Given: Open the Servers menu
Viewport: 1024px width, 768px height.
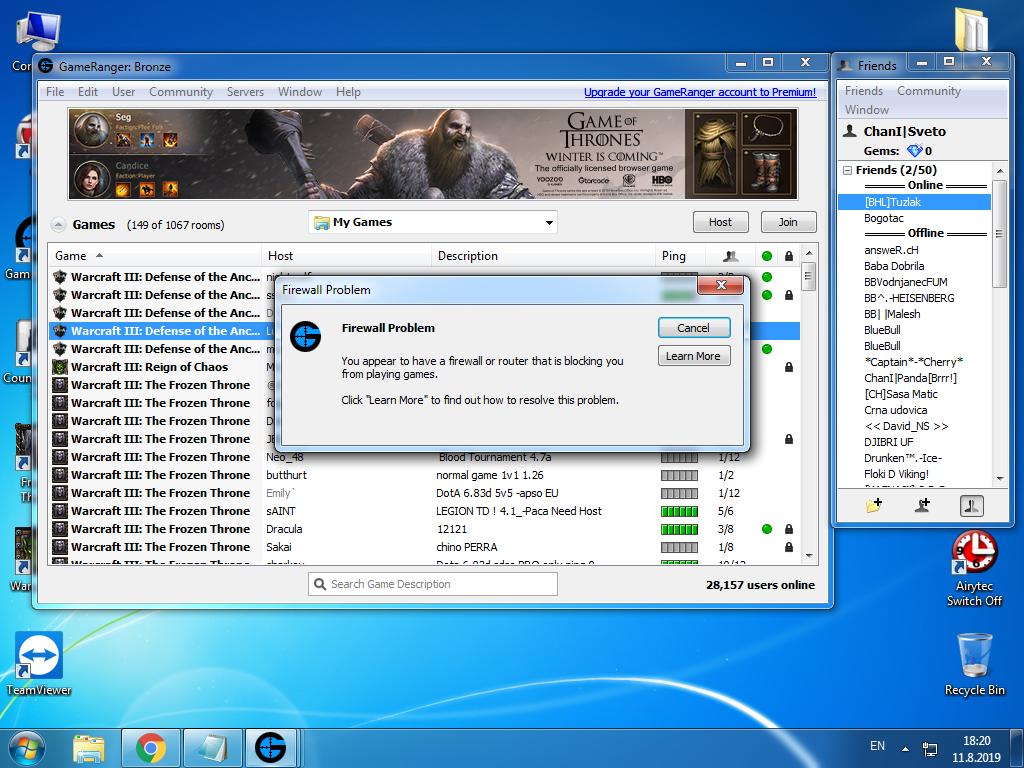Looking at the screenshot, I should pyautogui.click(x=245, y=92).
